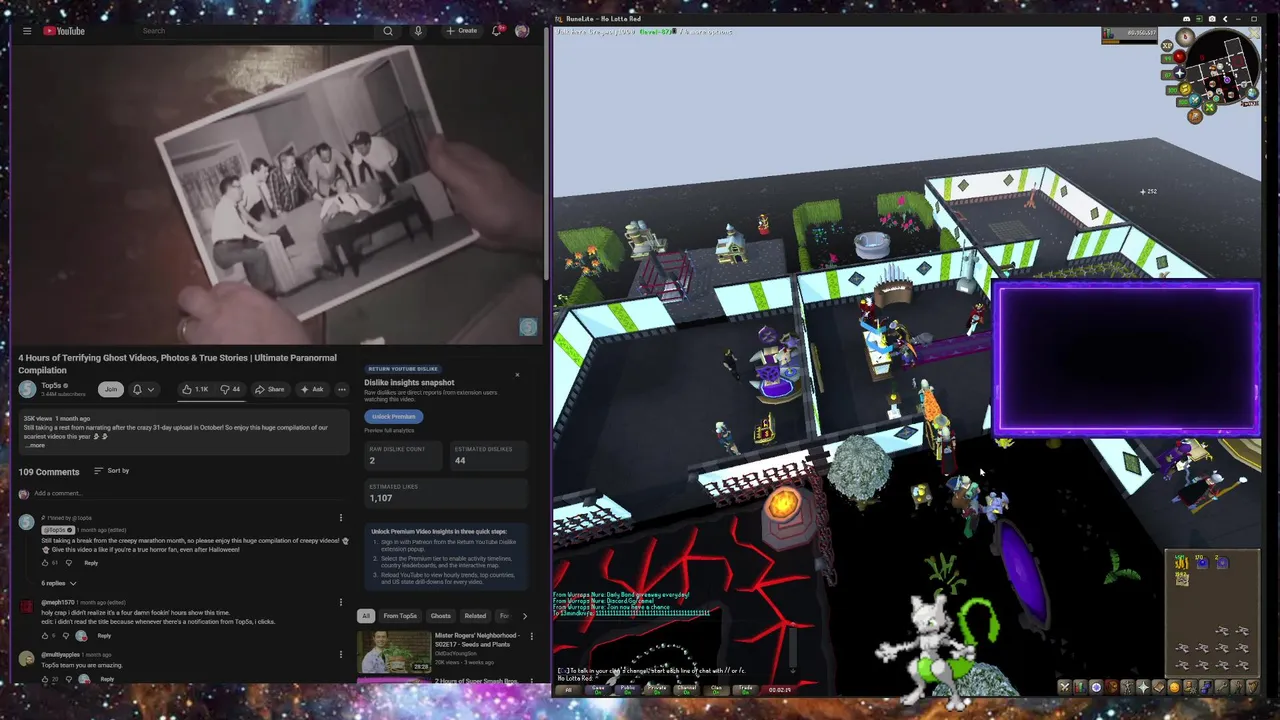
Task: Open the YouTube hamburger guide menu
Action: [27, 31]
